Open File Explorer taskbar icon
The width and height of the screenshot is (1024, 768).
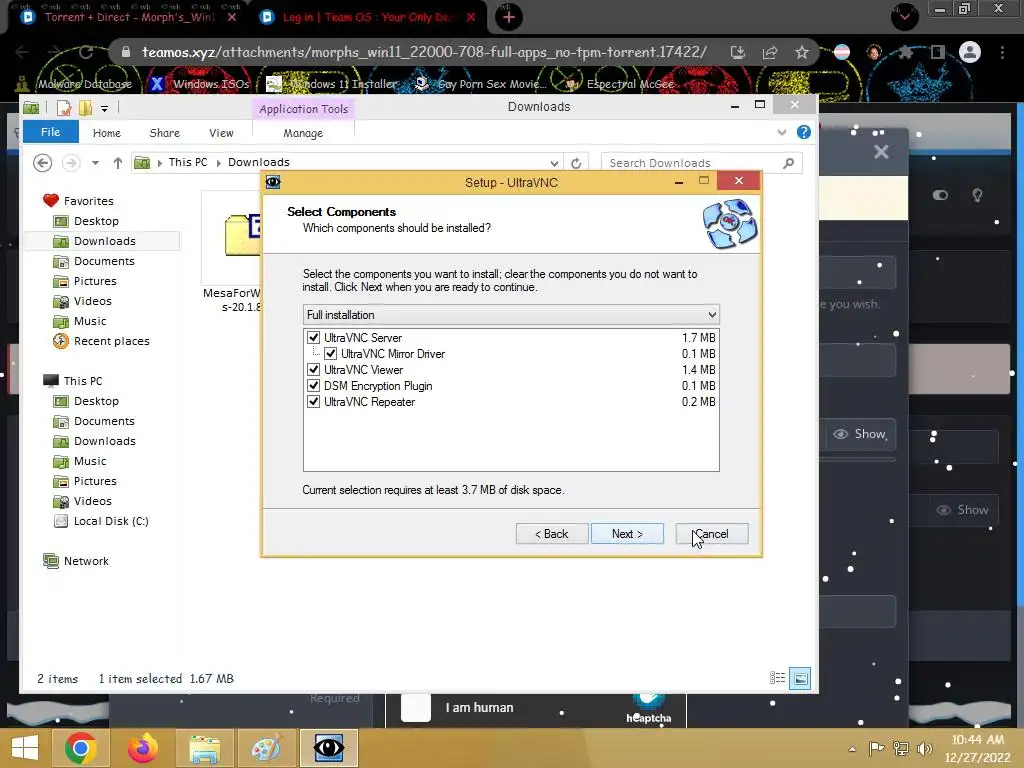click(204, 748)
